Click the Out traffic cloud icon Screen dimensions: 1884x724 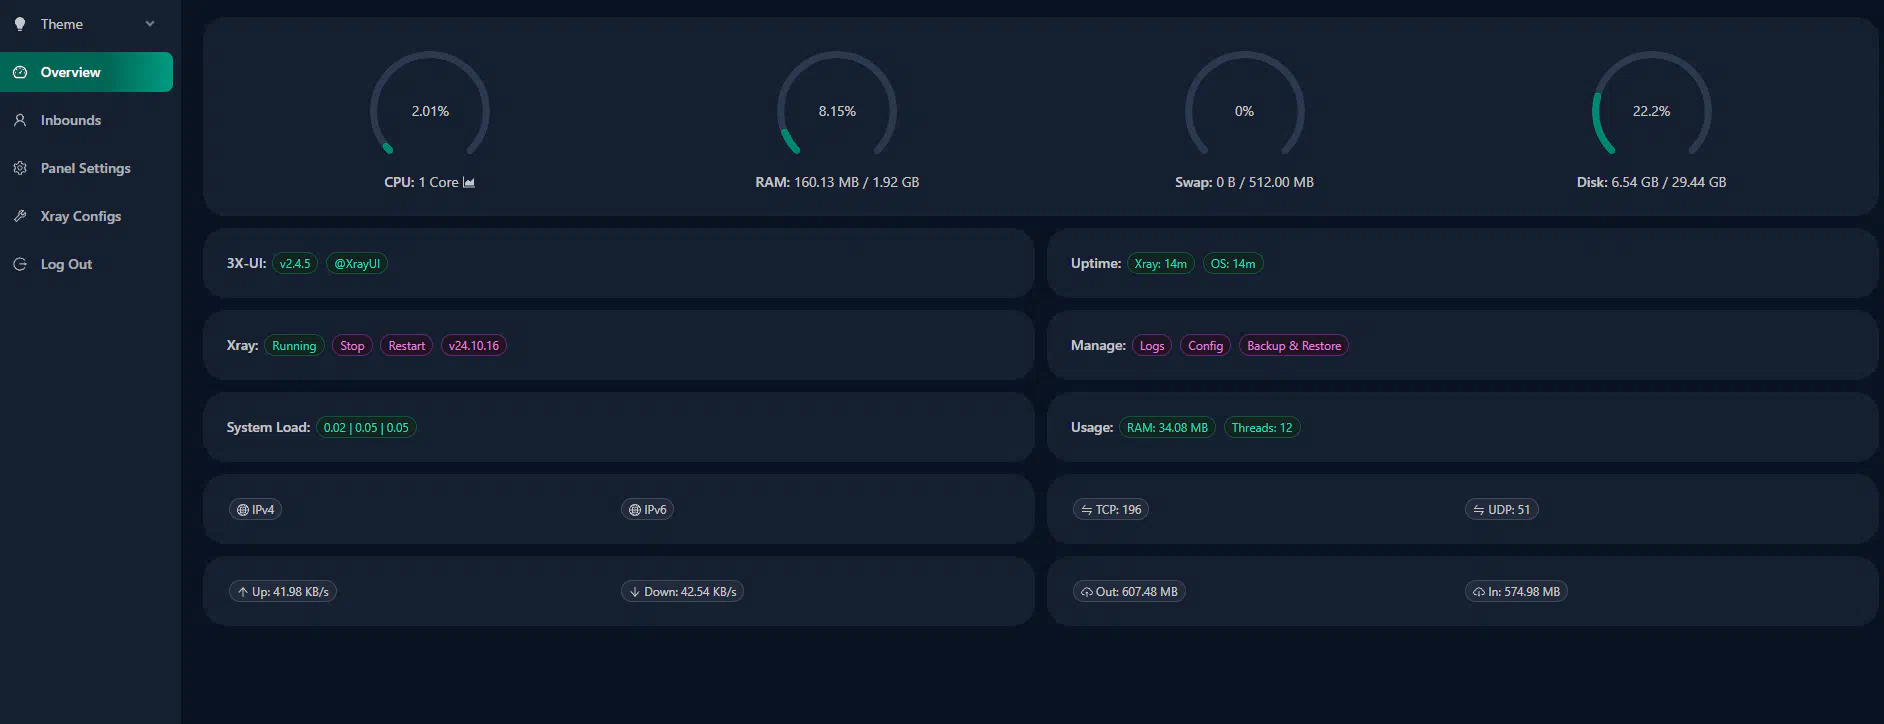coord(1087,592)
